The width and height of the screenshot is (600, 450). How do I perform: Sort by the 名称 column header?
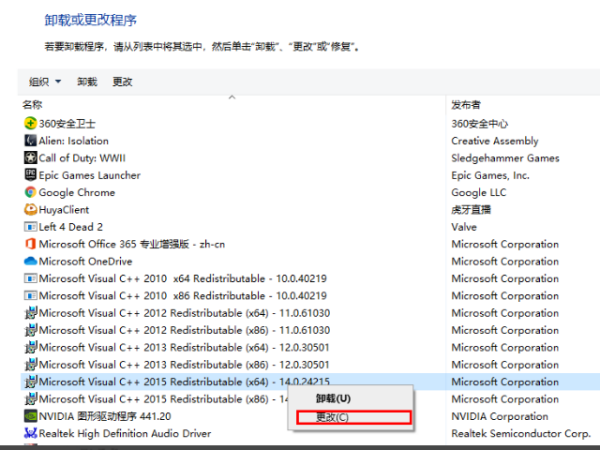pos(32,104)
